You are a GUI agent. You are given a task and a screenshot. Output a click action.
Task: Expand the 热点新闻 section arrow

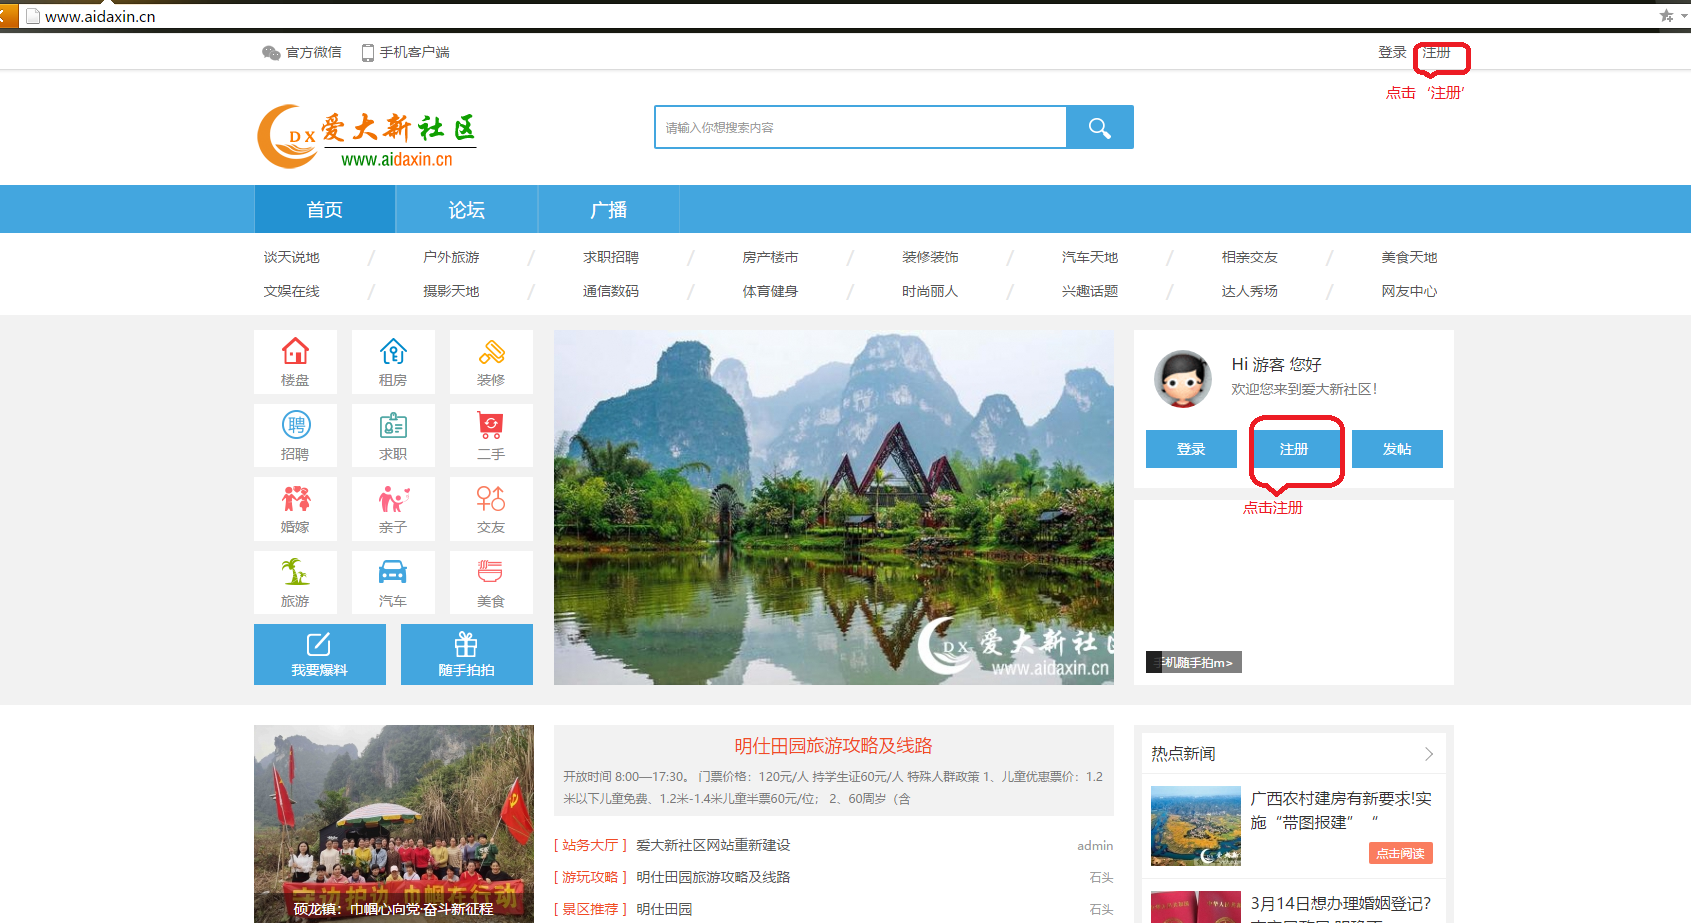pyautogui.click(x=1428, y=754)
